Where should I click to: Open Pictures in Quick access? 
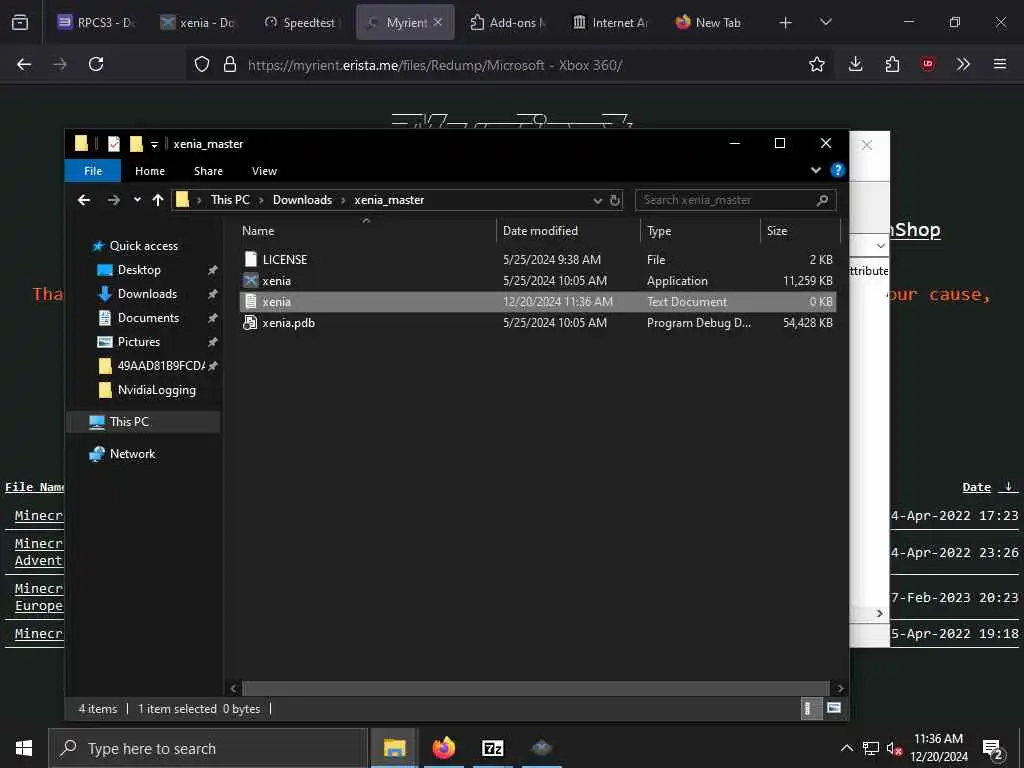tap(138, 342)
